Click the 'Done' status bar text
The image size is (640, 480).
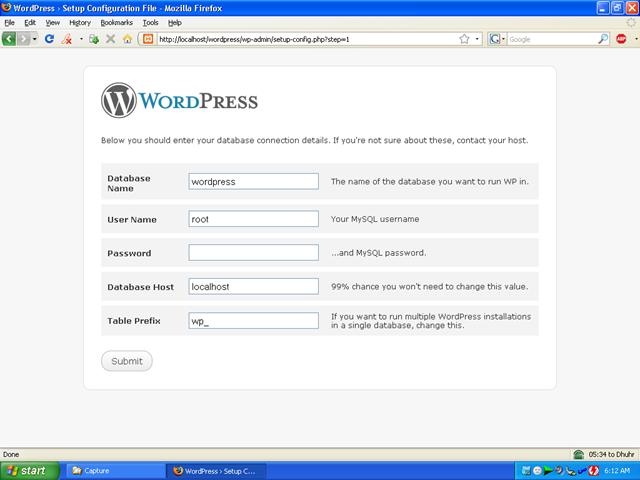coord(11,454)
